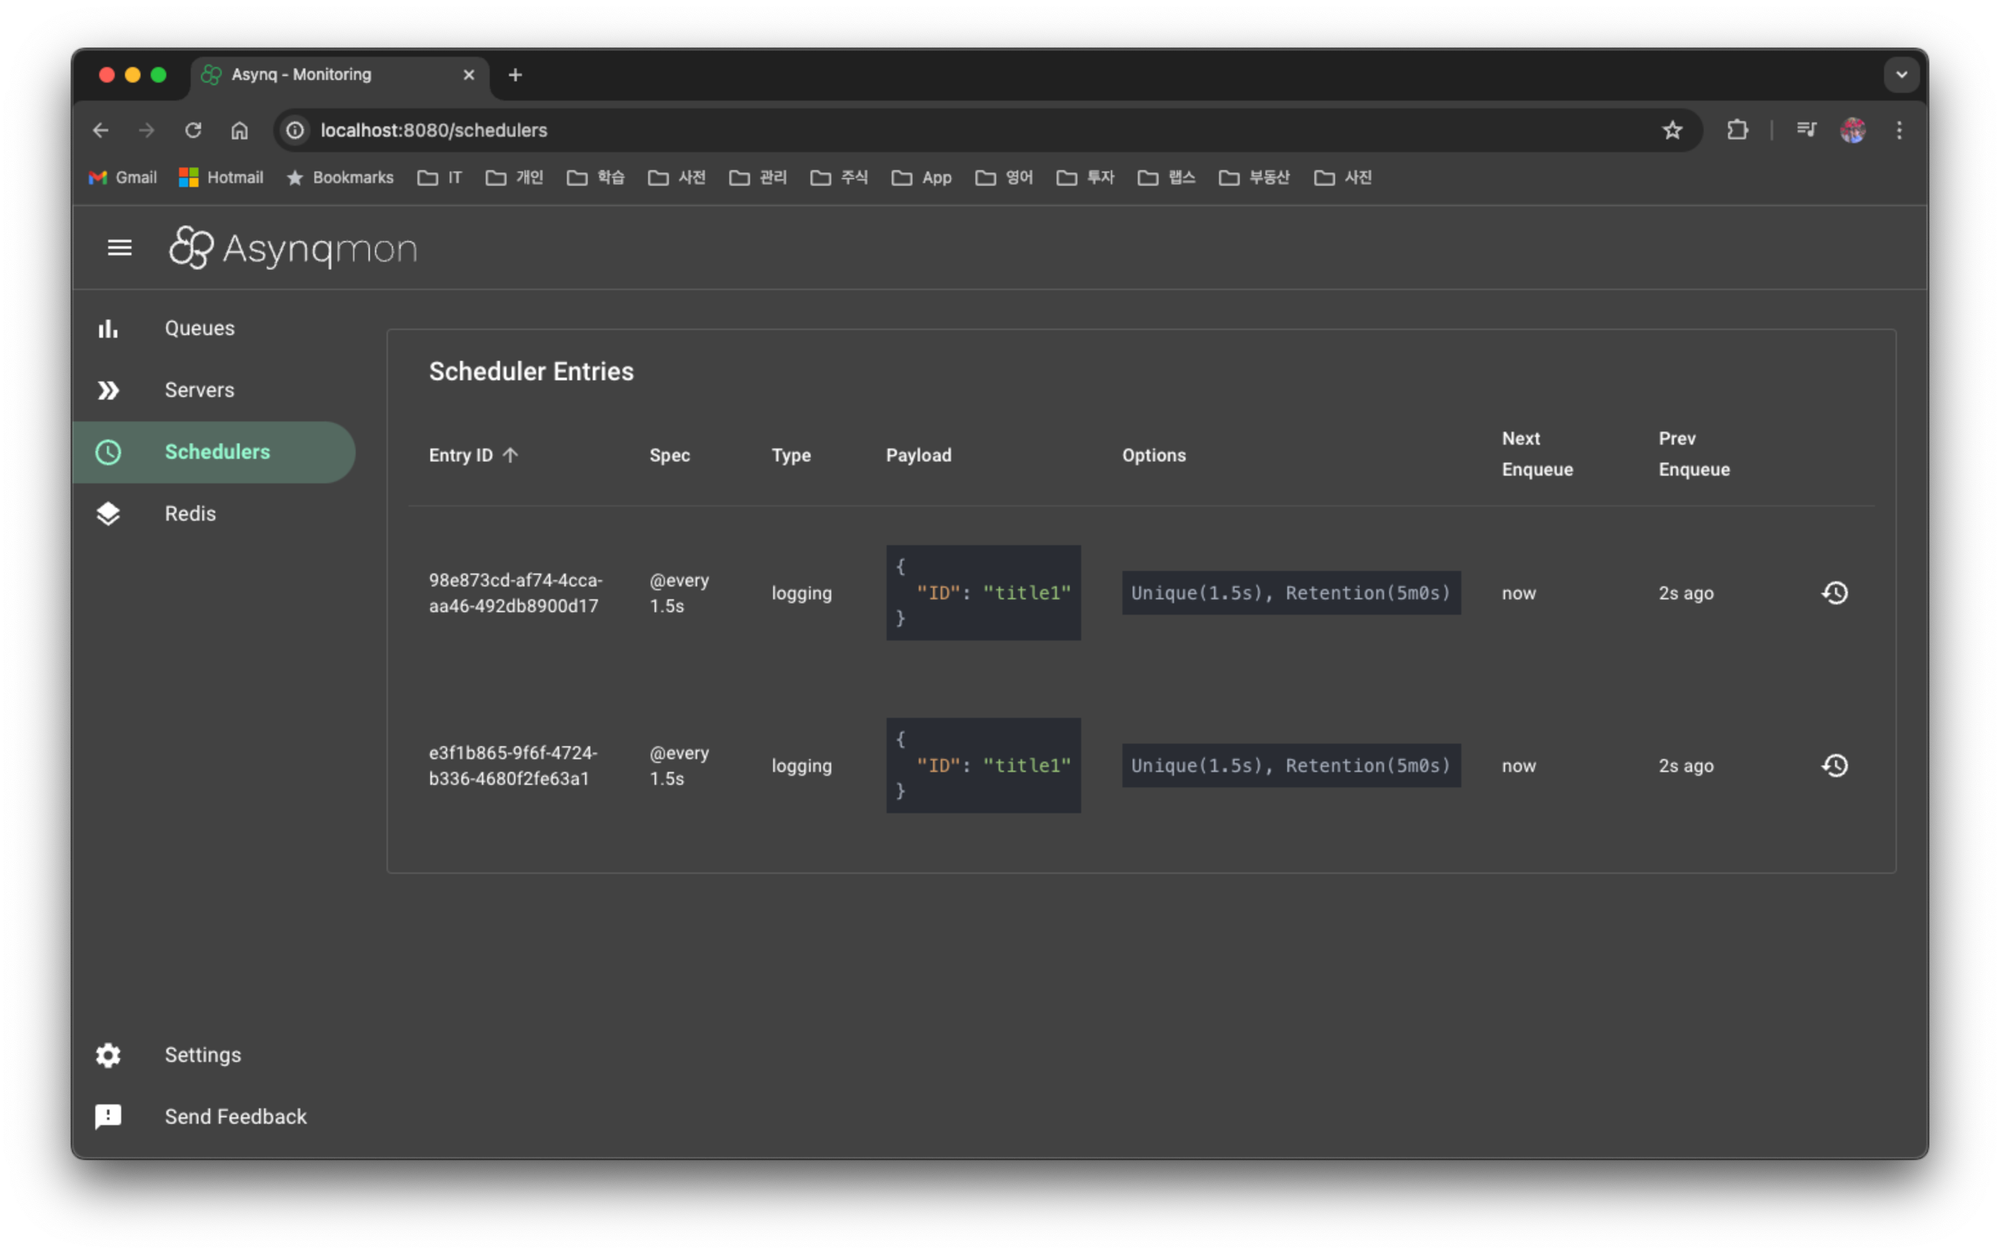Open the Settings page

pos(203,1055)
